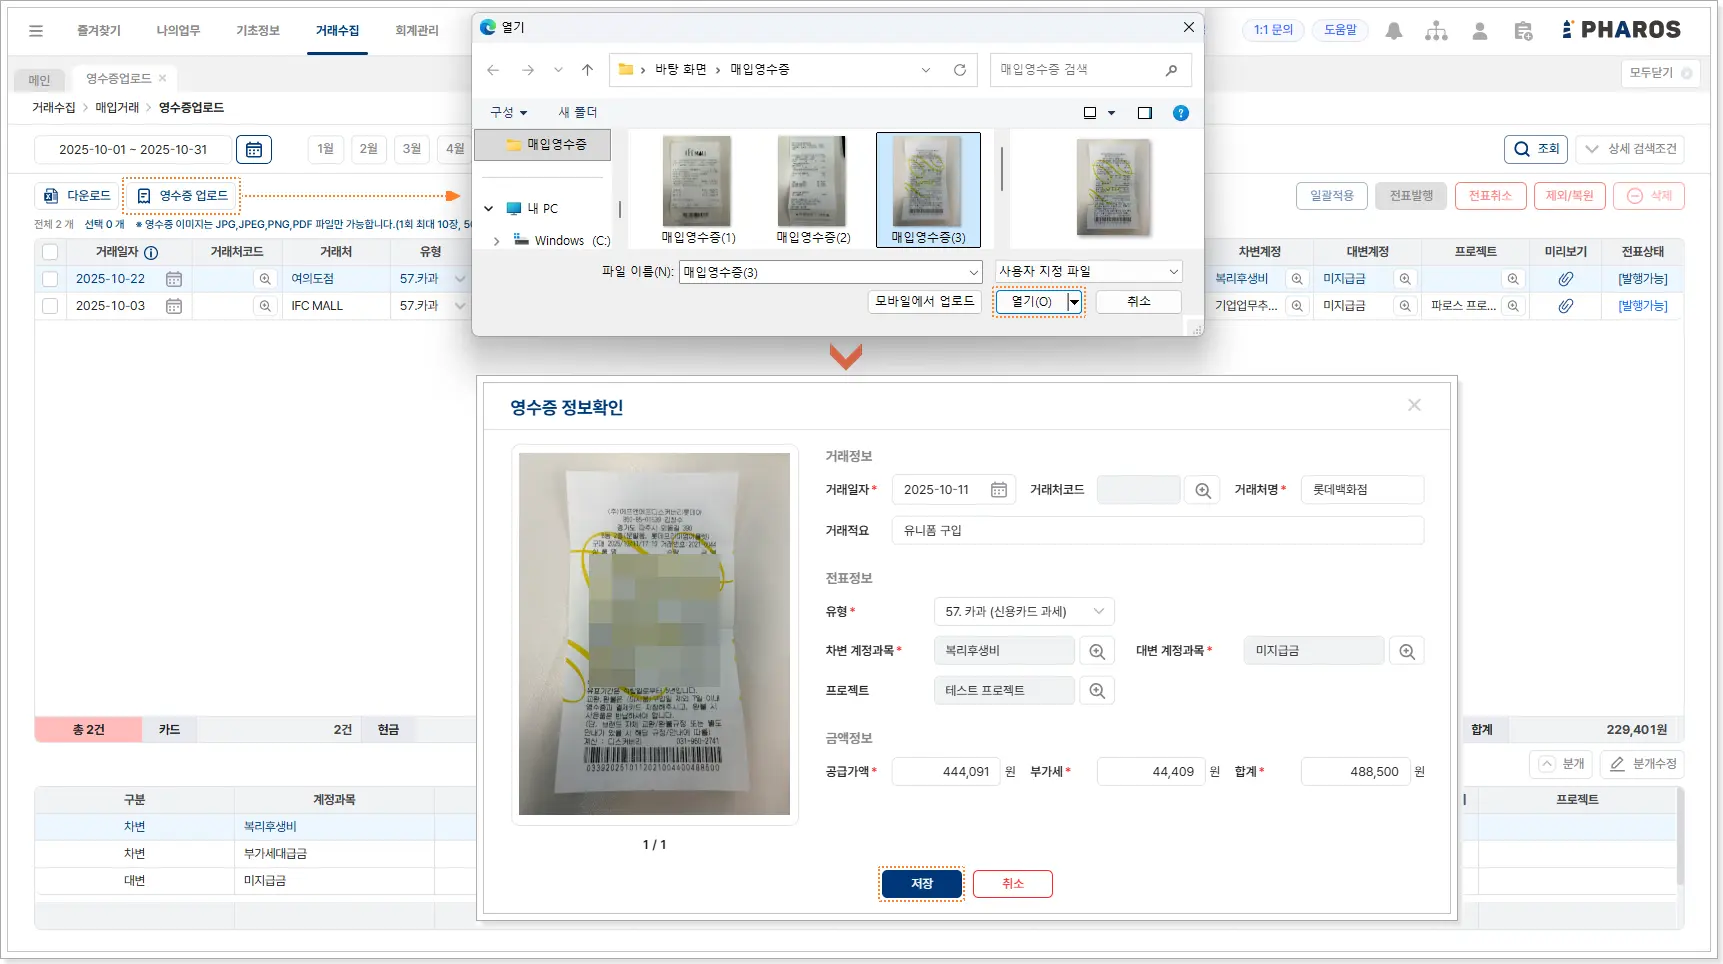Screen dimensions: 1723x964
Task: Open the 유형 dropdown showing 57. 카과
Action: (x=1023, y=611)
